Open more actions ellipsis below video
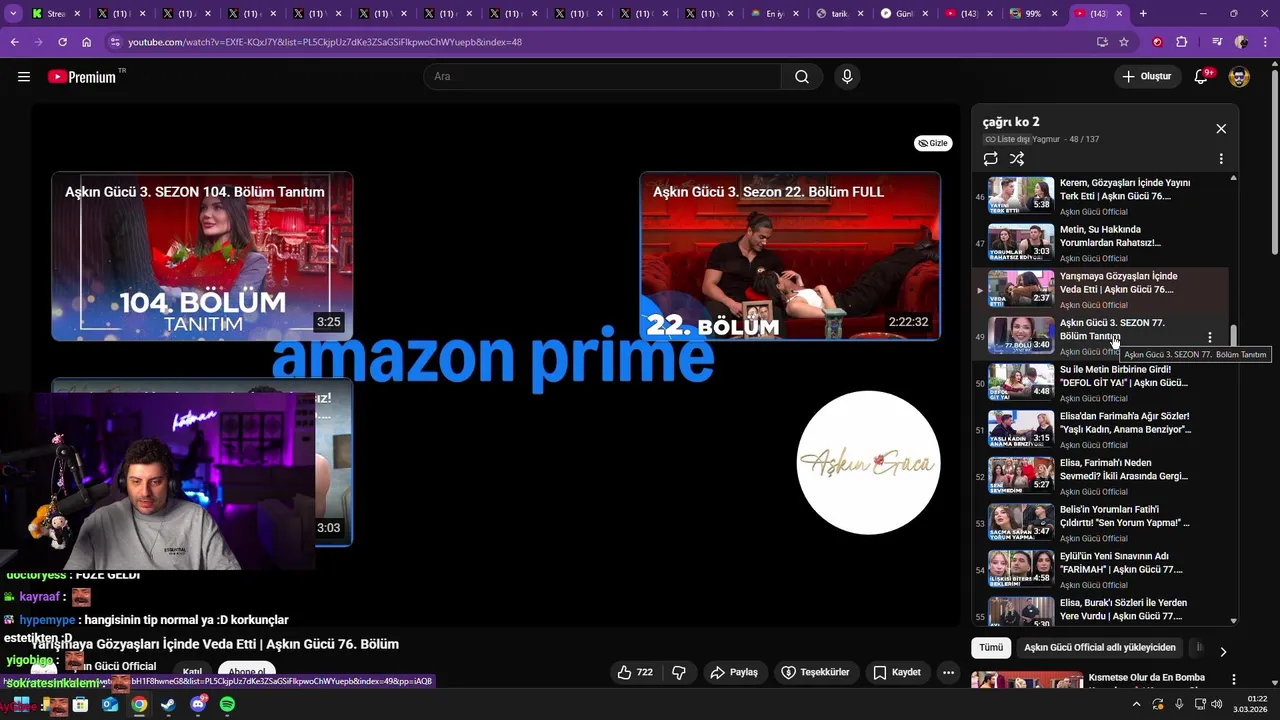Image resolution: width=1280 pixels, height=720 pixels. point(948,672)
